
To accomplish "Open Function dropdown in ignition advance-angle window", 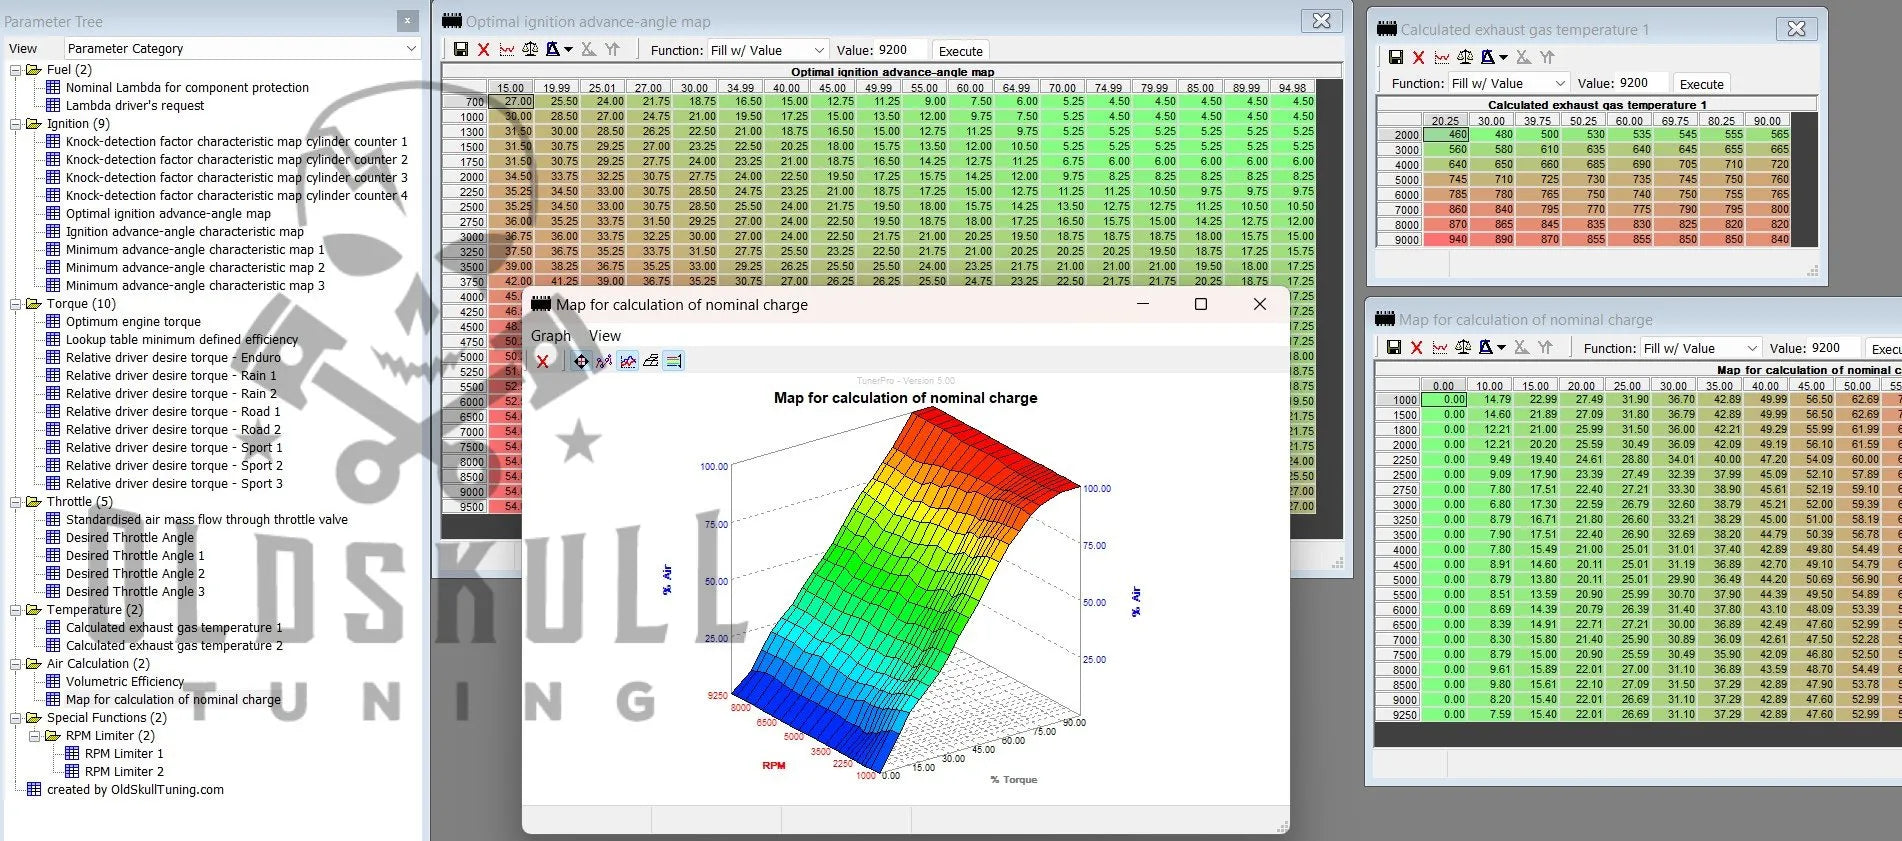I will click(x=767, y=51).
